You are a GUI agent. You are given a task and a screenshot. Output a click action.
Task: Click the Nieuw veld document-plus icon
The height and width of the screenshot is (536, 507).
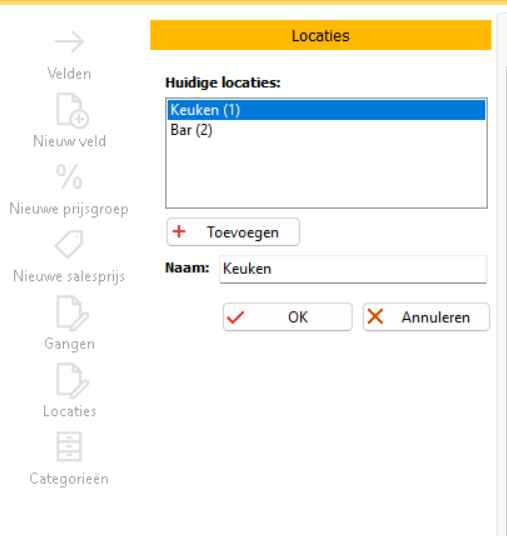(72, 110)
